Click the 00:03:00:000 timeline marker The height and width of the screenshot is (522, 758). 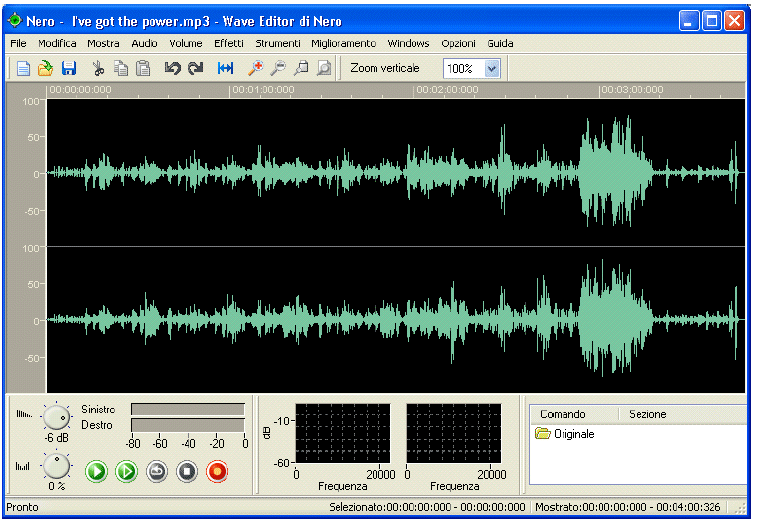click(x=632, y=90)
